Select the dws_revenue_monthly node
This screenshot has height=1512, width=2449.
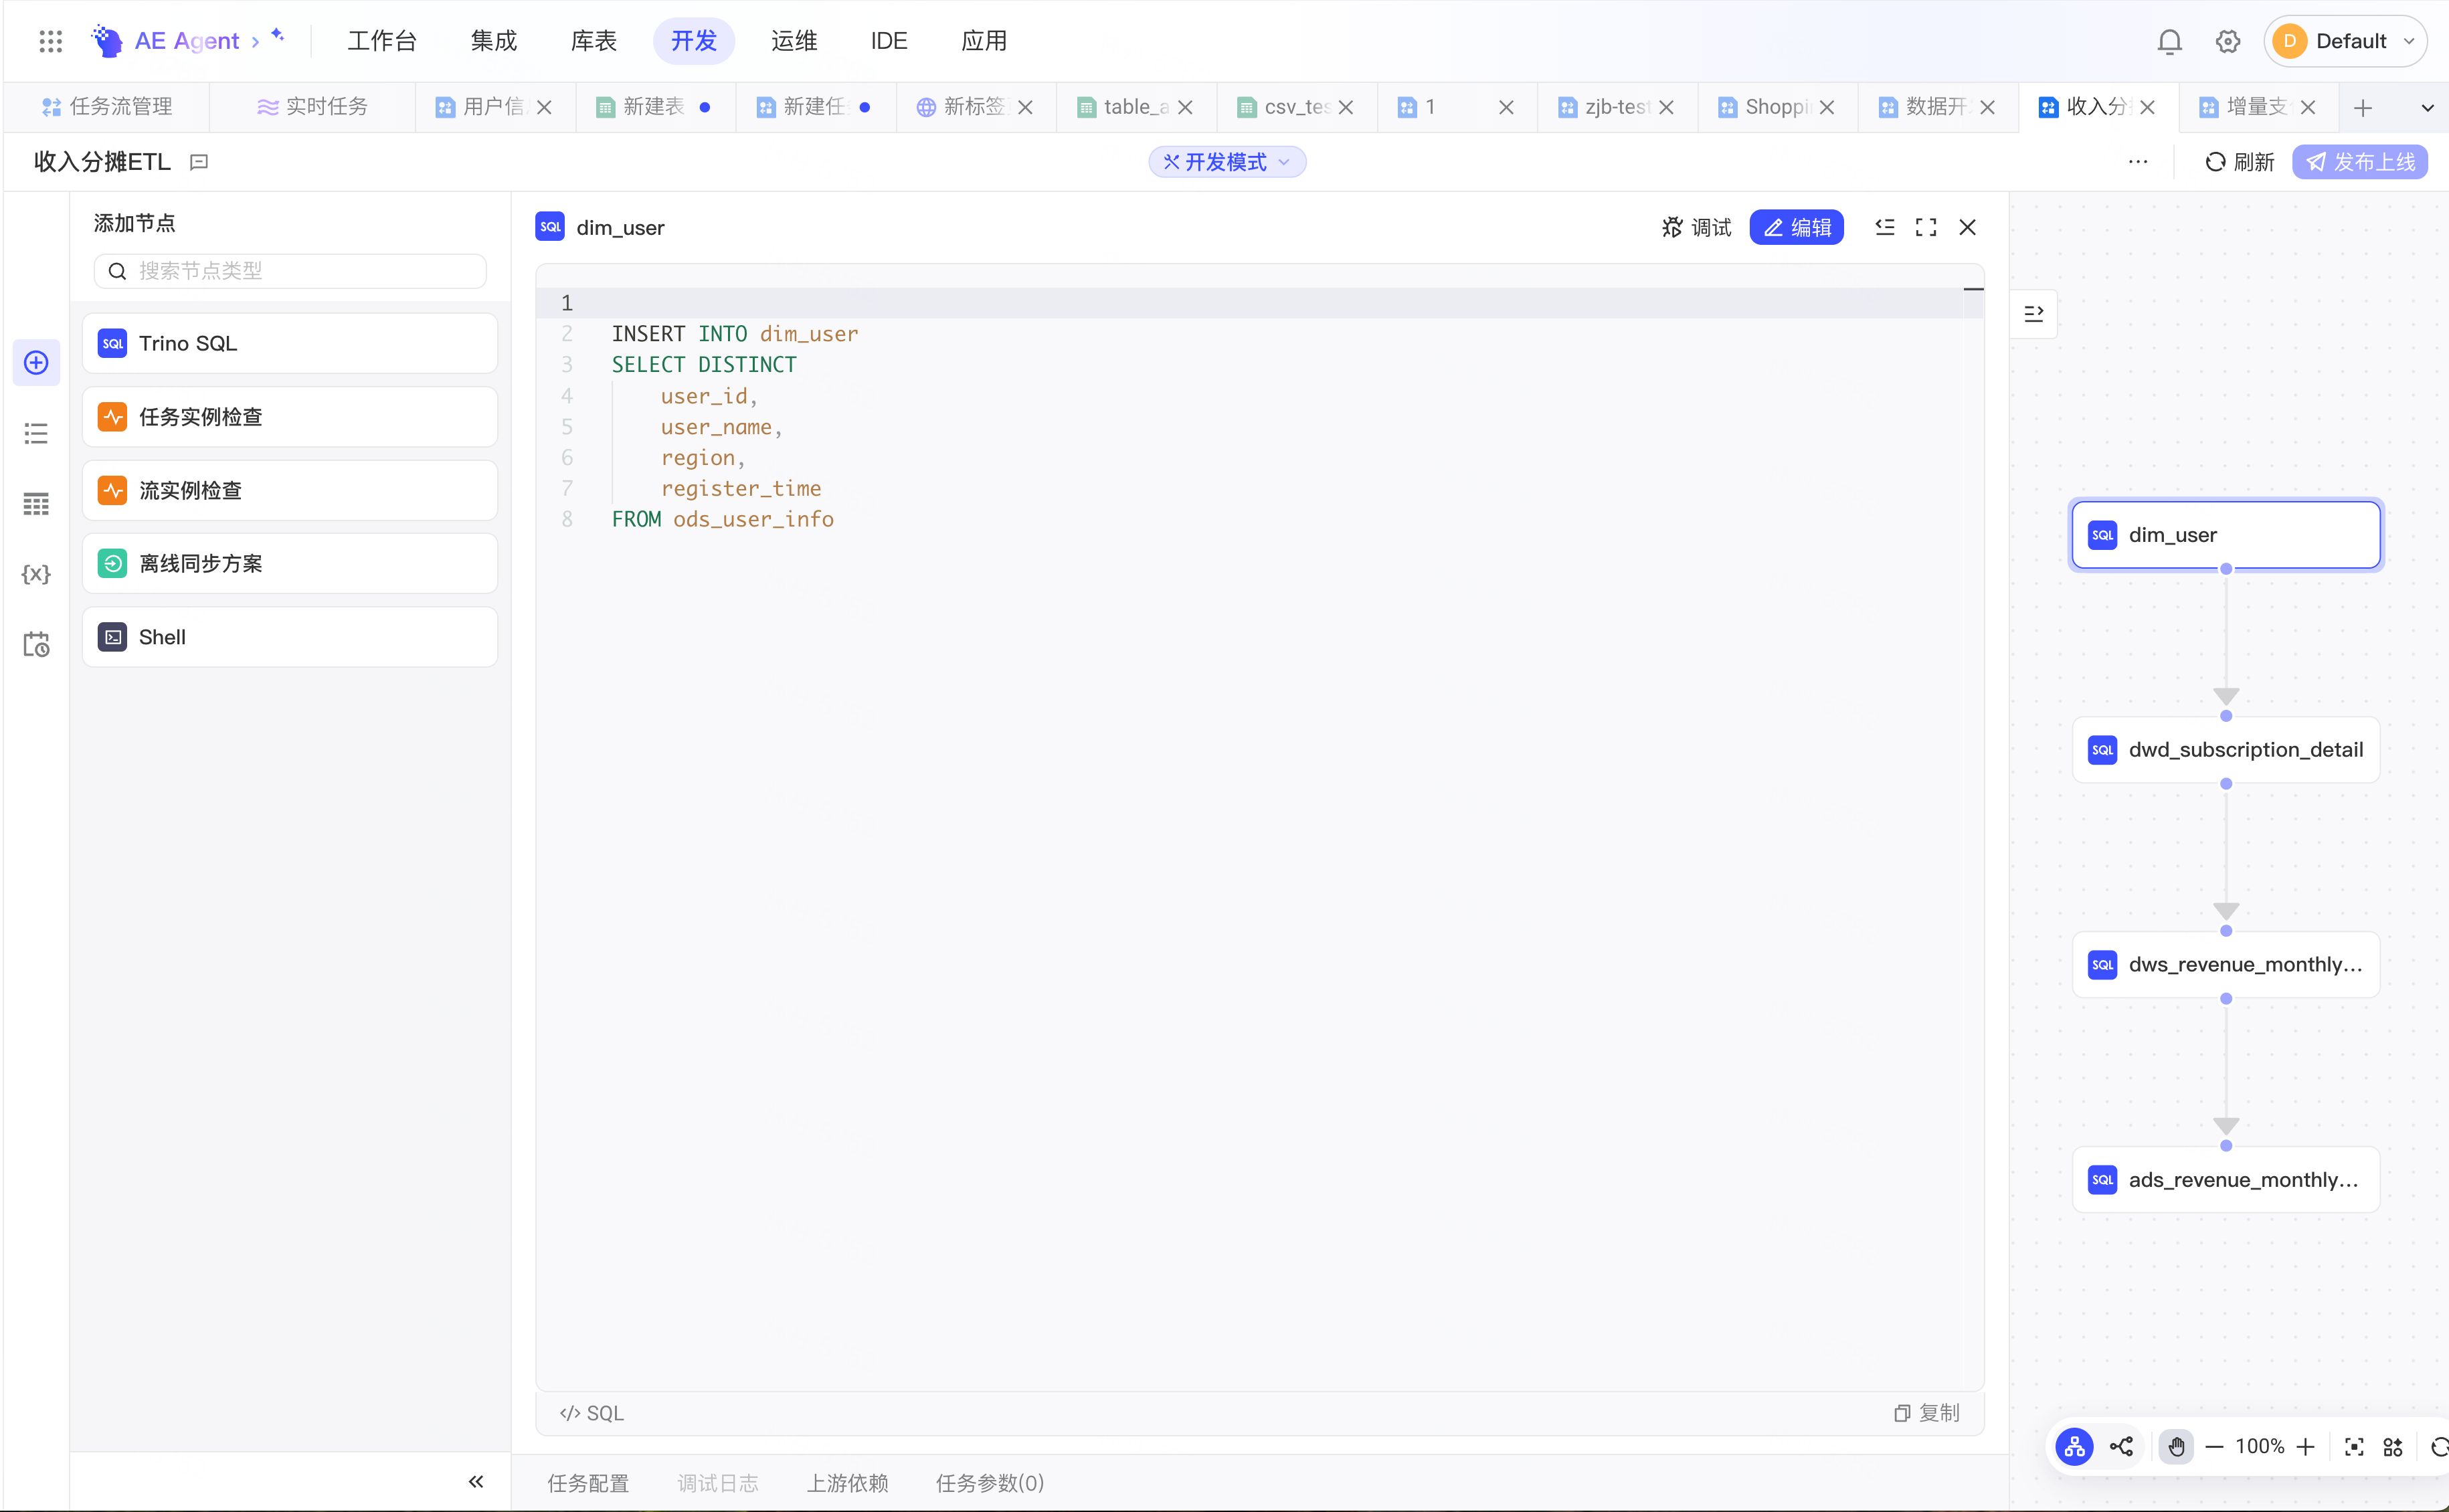click(x=2225, y=965)
